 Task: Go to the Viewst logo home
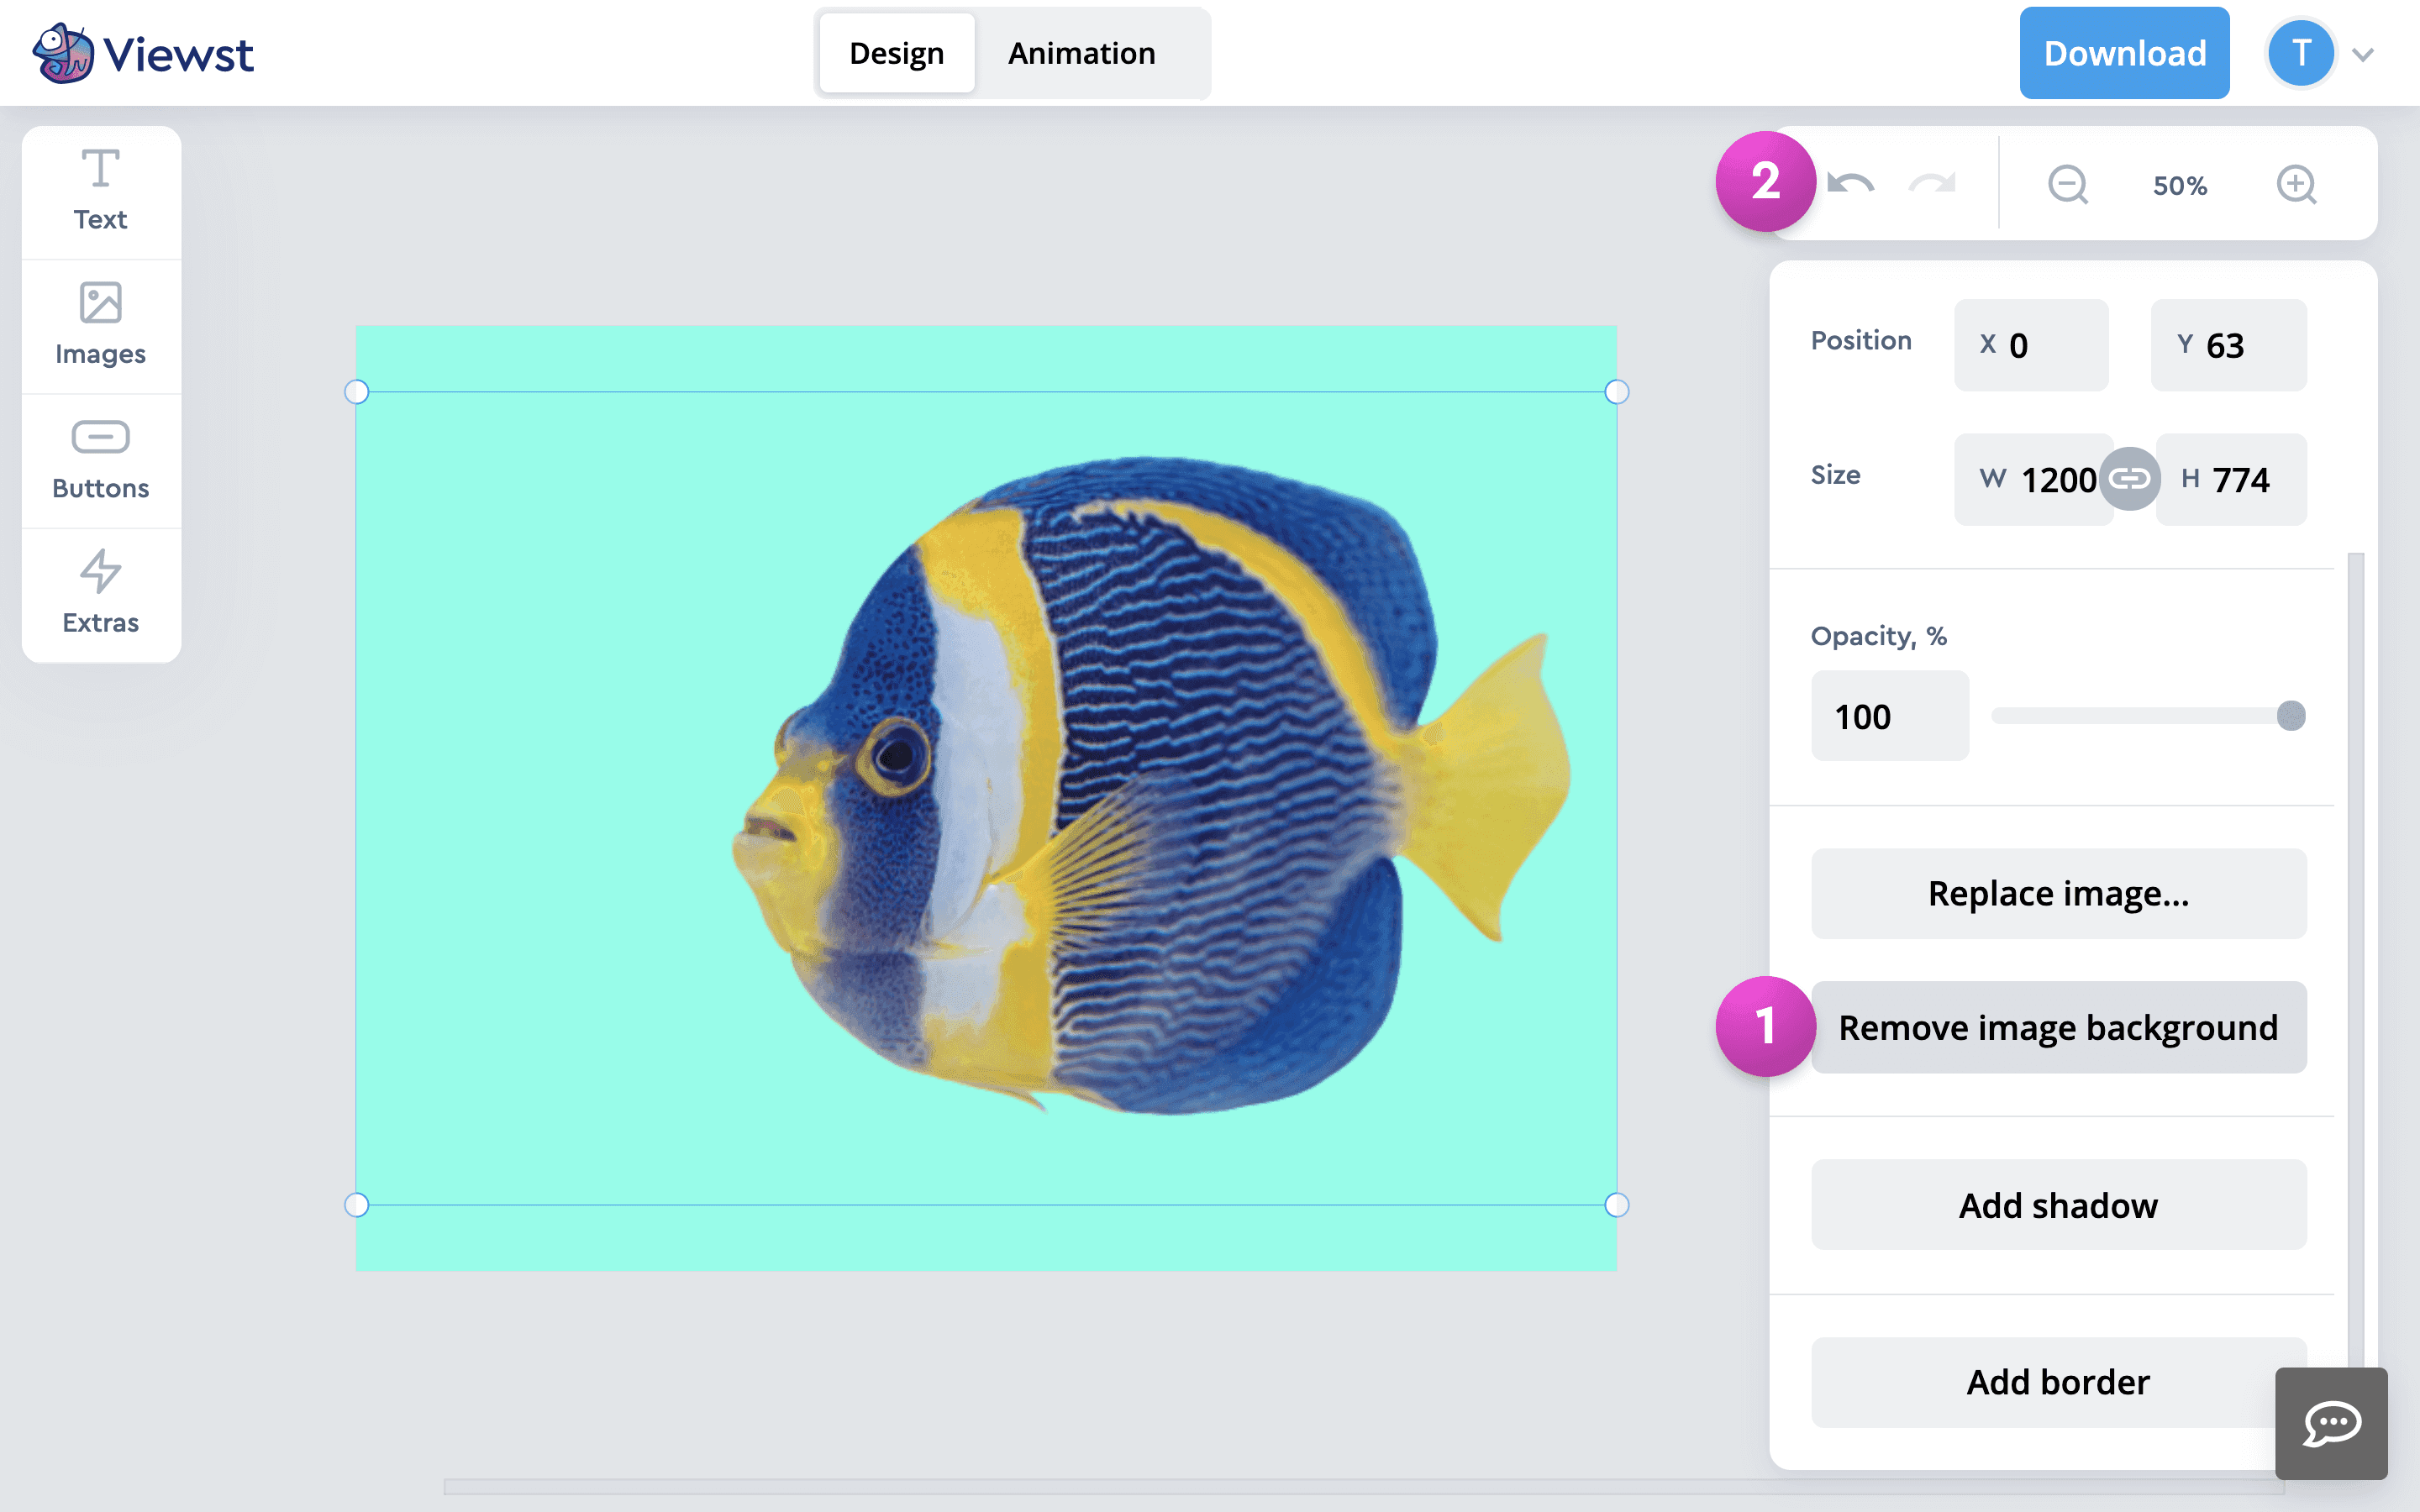[x=143, y=53]
